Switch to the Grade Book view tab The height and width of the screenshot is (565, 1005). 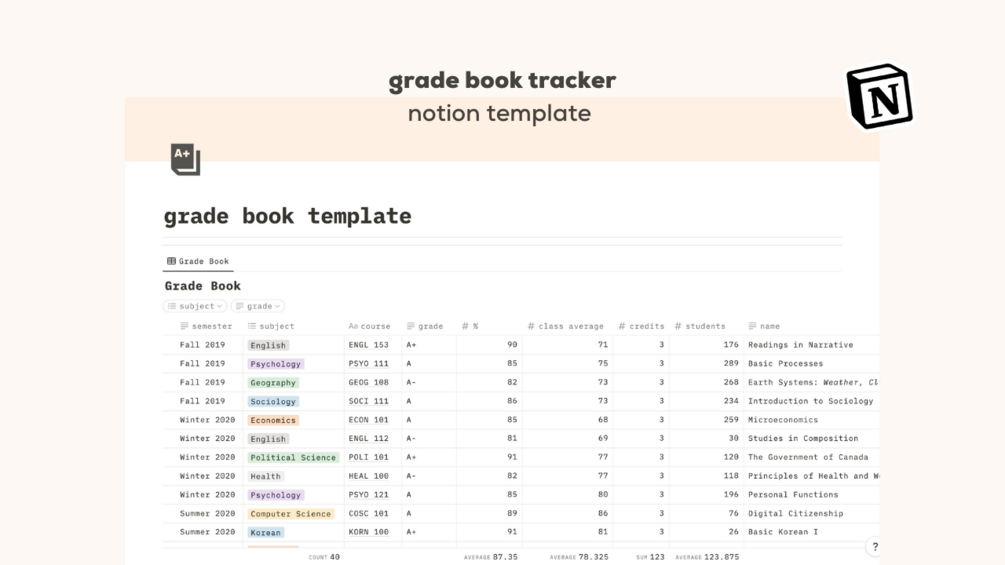pos(198,261)
